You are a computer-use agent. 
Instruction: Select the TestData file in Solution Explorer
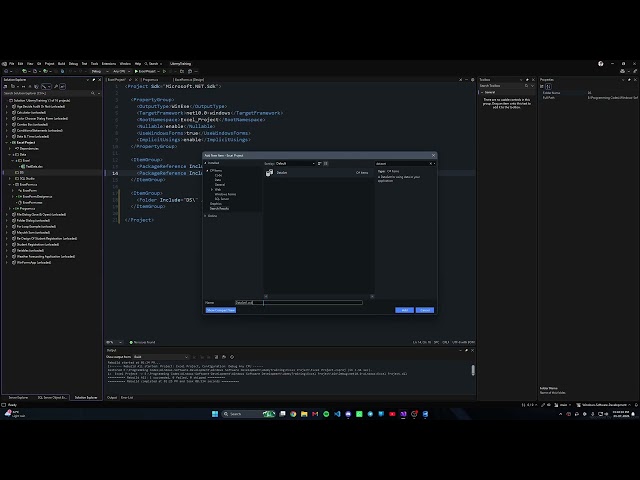coord(34,167)
